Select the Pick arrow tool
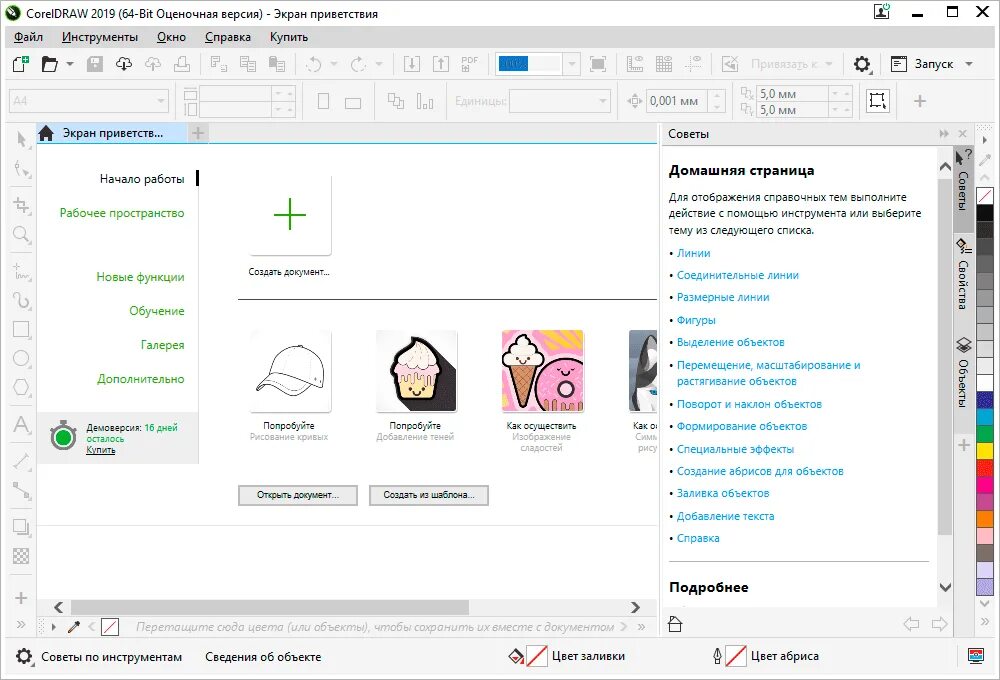1000x680 pixels. tap(22, 139)
